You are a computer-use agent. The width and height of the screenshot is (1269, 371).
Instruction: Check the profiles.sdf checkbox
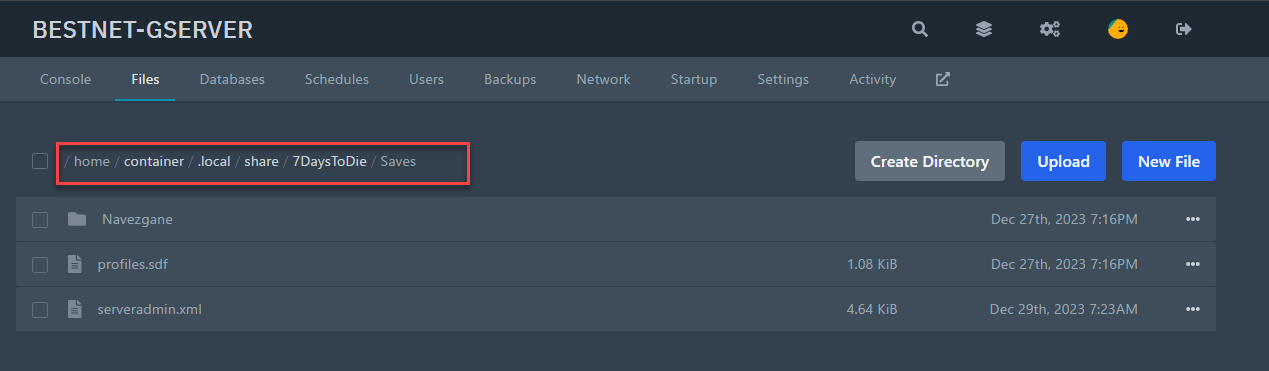pos(40,264)
